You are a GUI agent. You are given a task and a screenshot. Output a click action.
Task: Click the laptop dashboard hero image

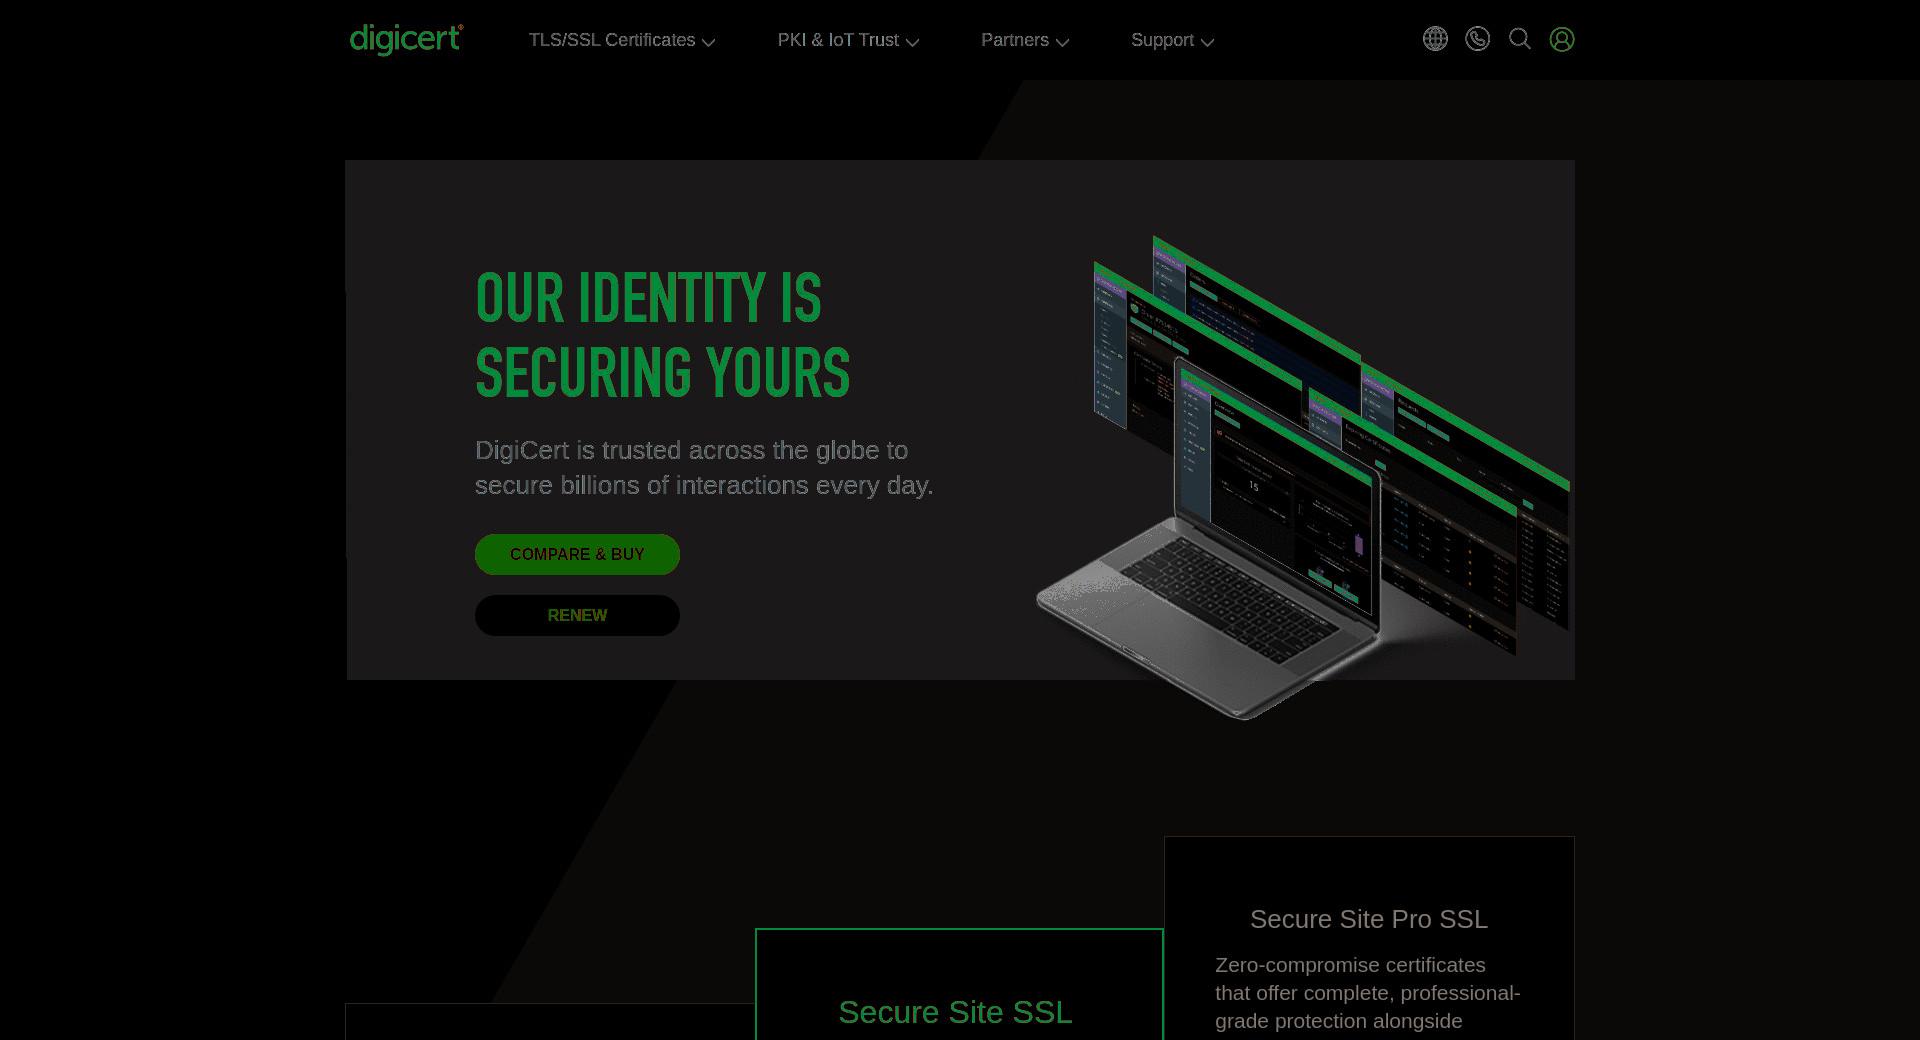1302,477
